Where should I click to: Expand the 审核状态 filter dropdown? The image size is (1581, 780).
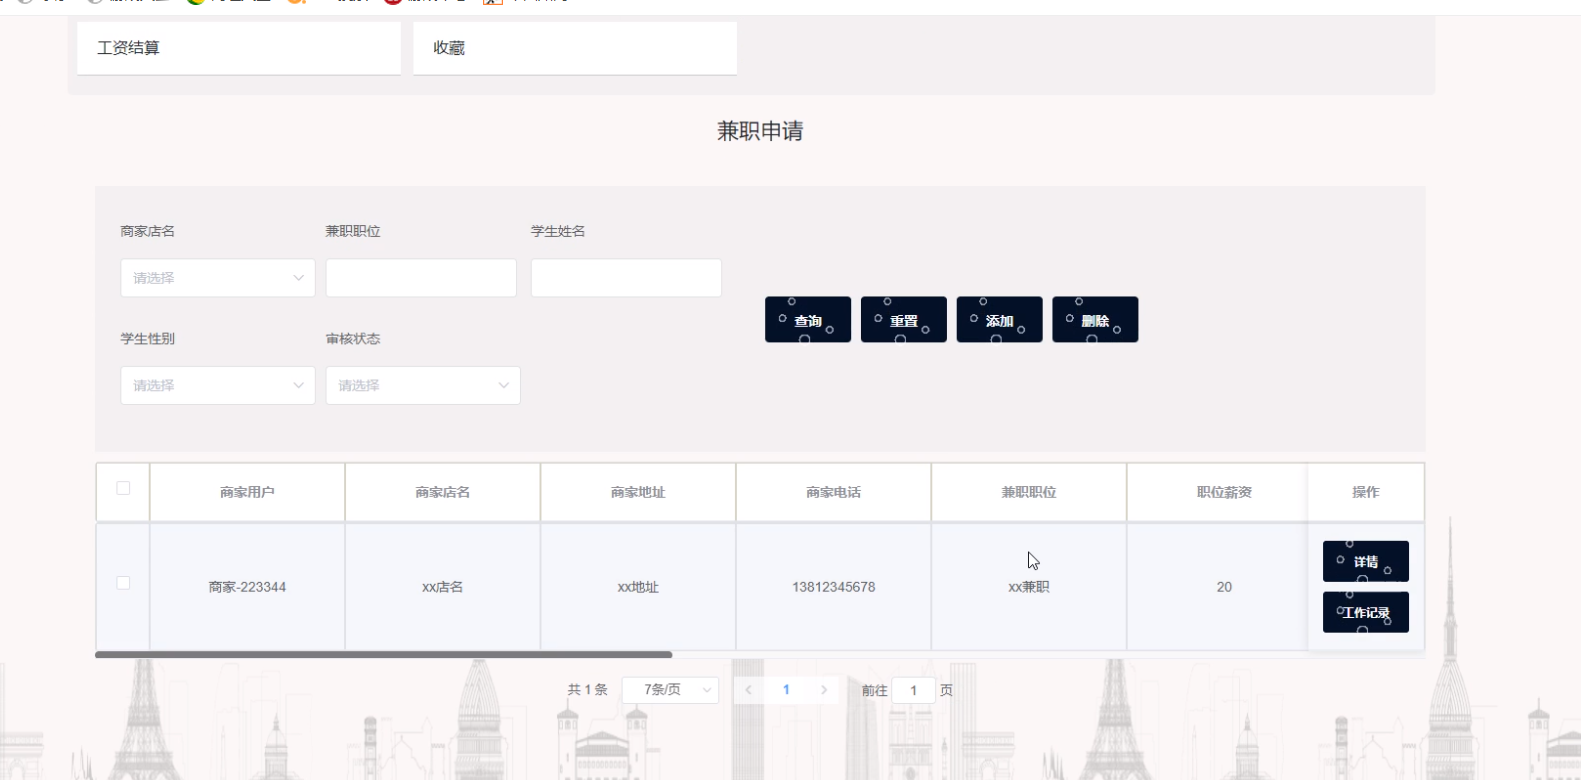pos(423,385)
